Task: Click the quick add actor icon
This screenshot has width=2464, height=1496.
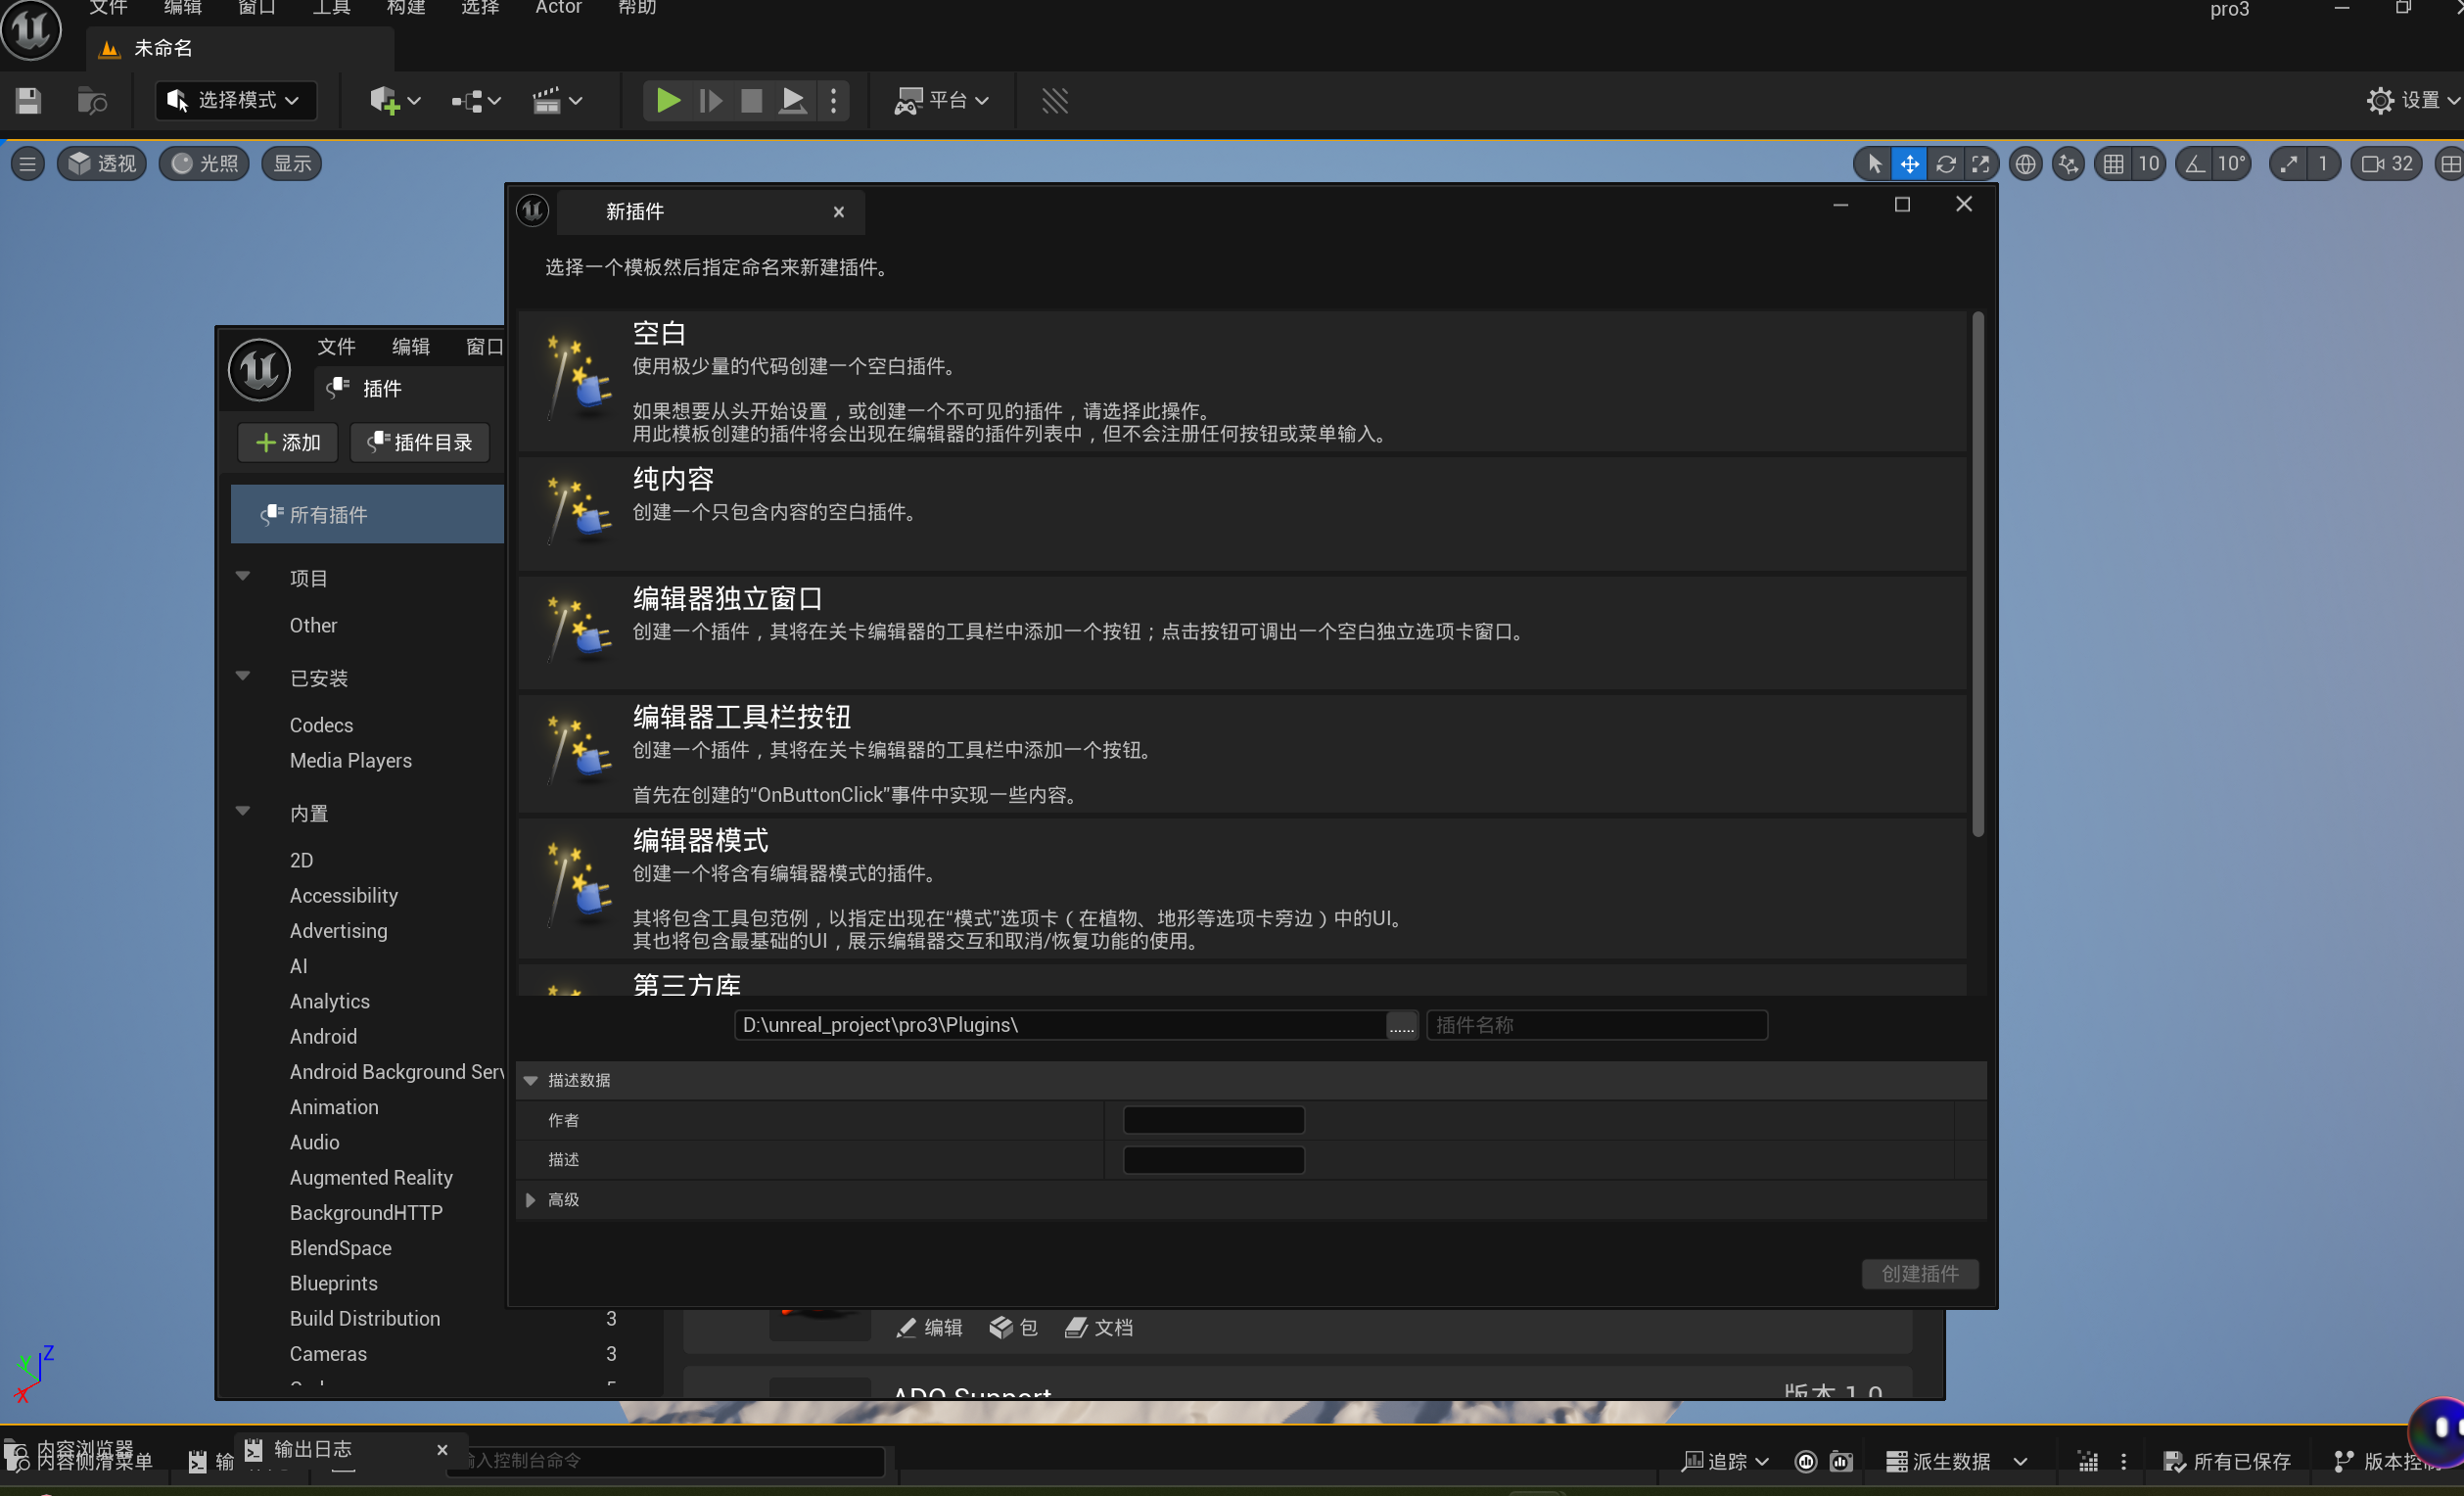Action: click(x=386, y=100)
